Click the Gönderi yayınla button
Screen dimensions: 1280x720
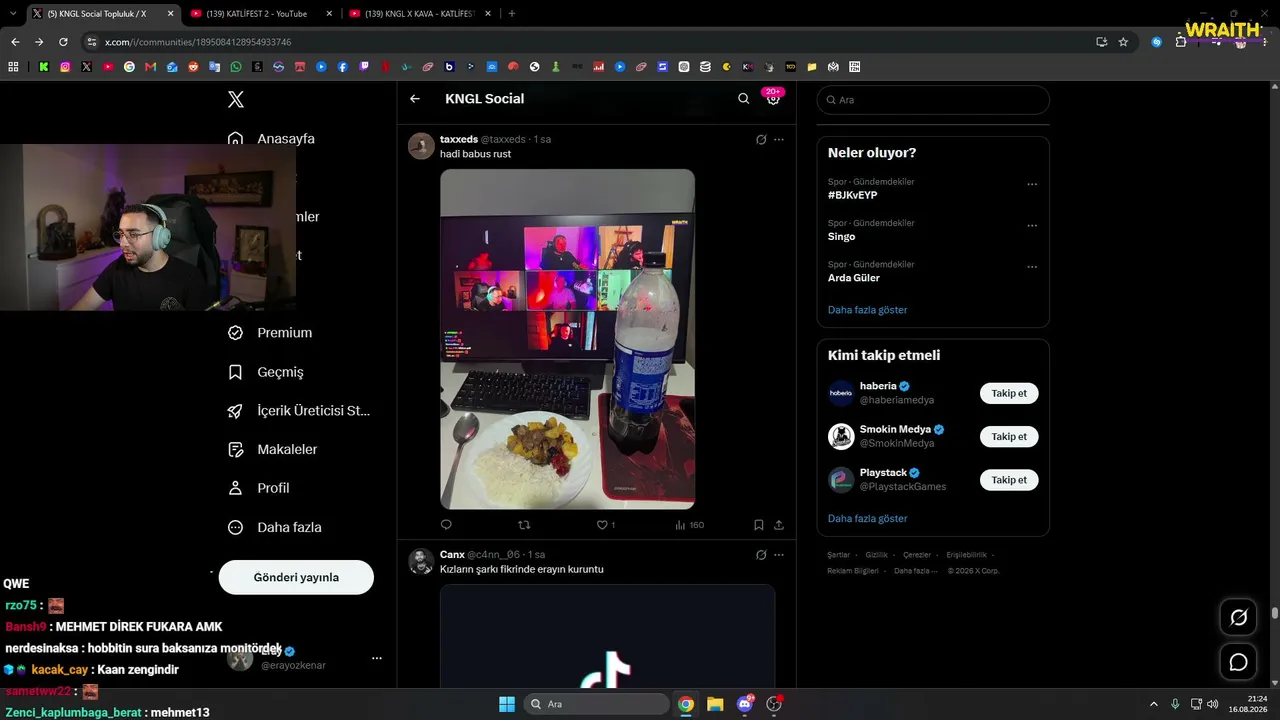(296, 577)
